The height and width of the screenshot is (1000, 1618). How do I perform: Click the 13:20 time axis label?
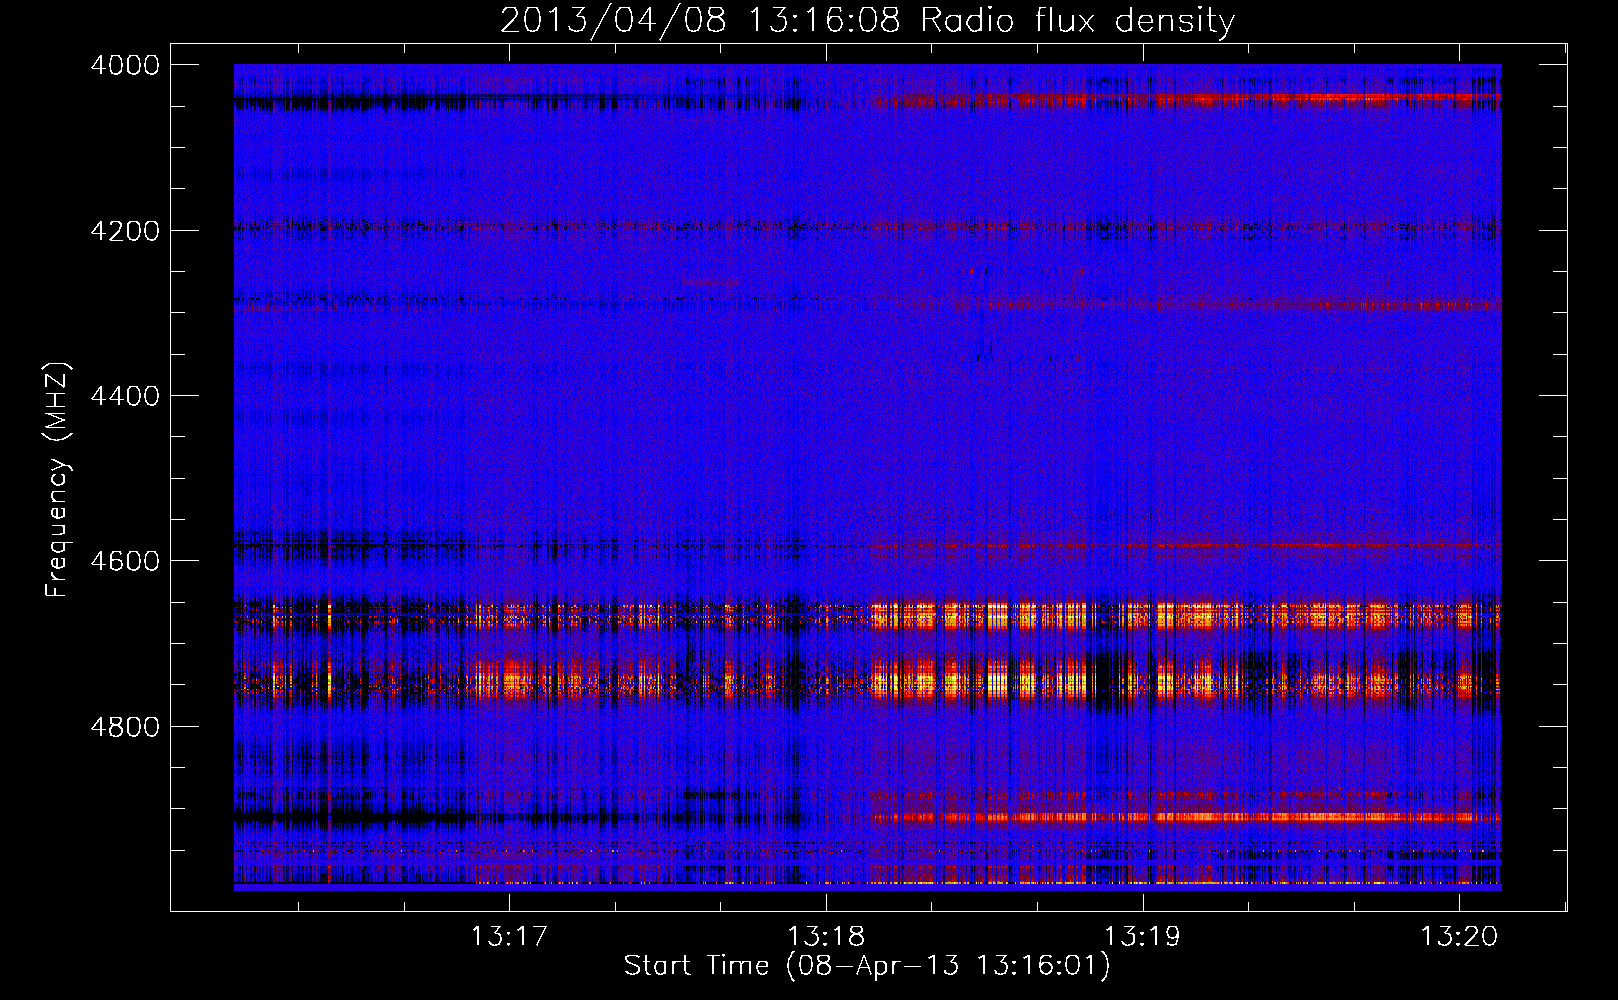tap(1459, 937)
